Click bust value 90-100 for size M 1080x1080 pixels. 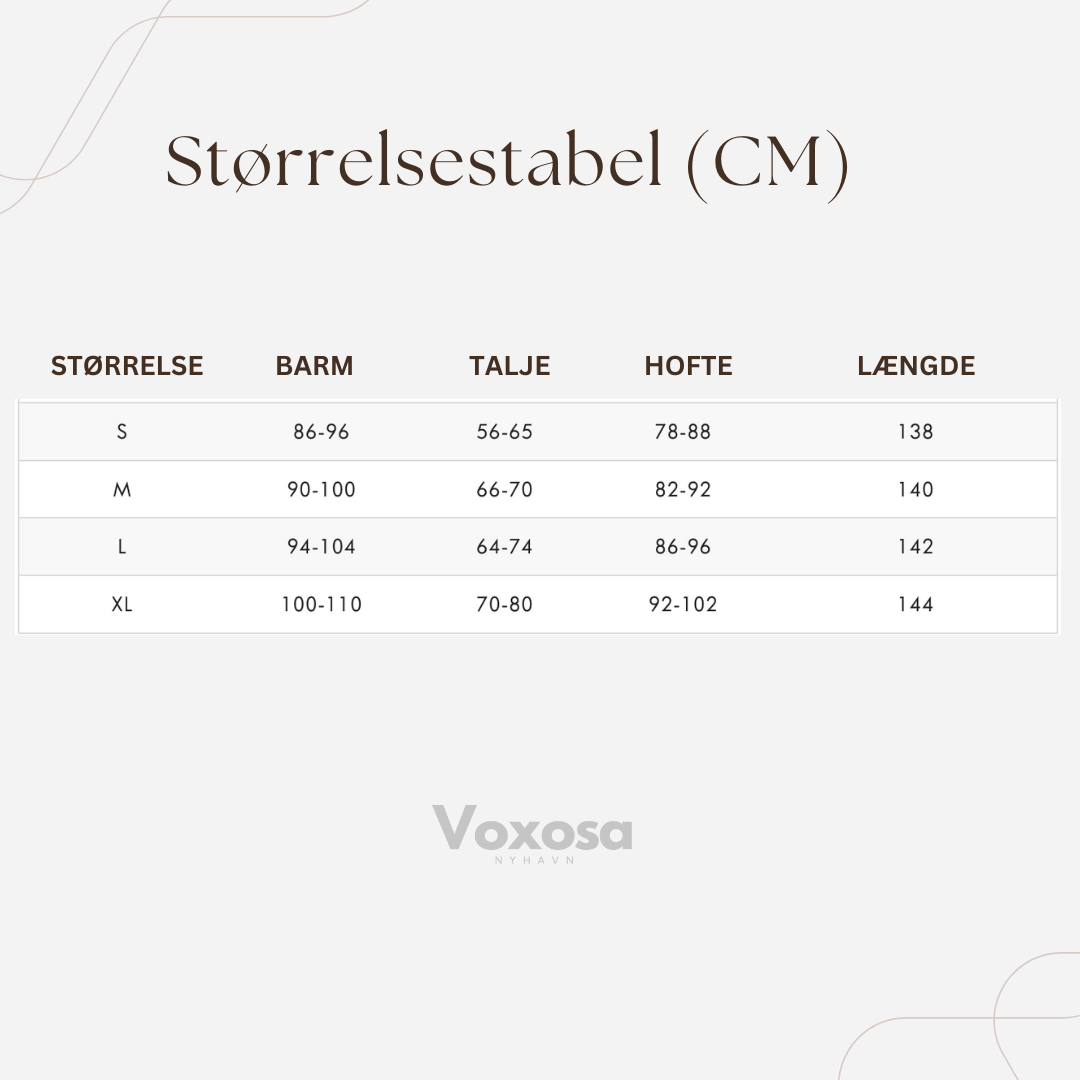point(321,490)
